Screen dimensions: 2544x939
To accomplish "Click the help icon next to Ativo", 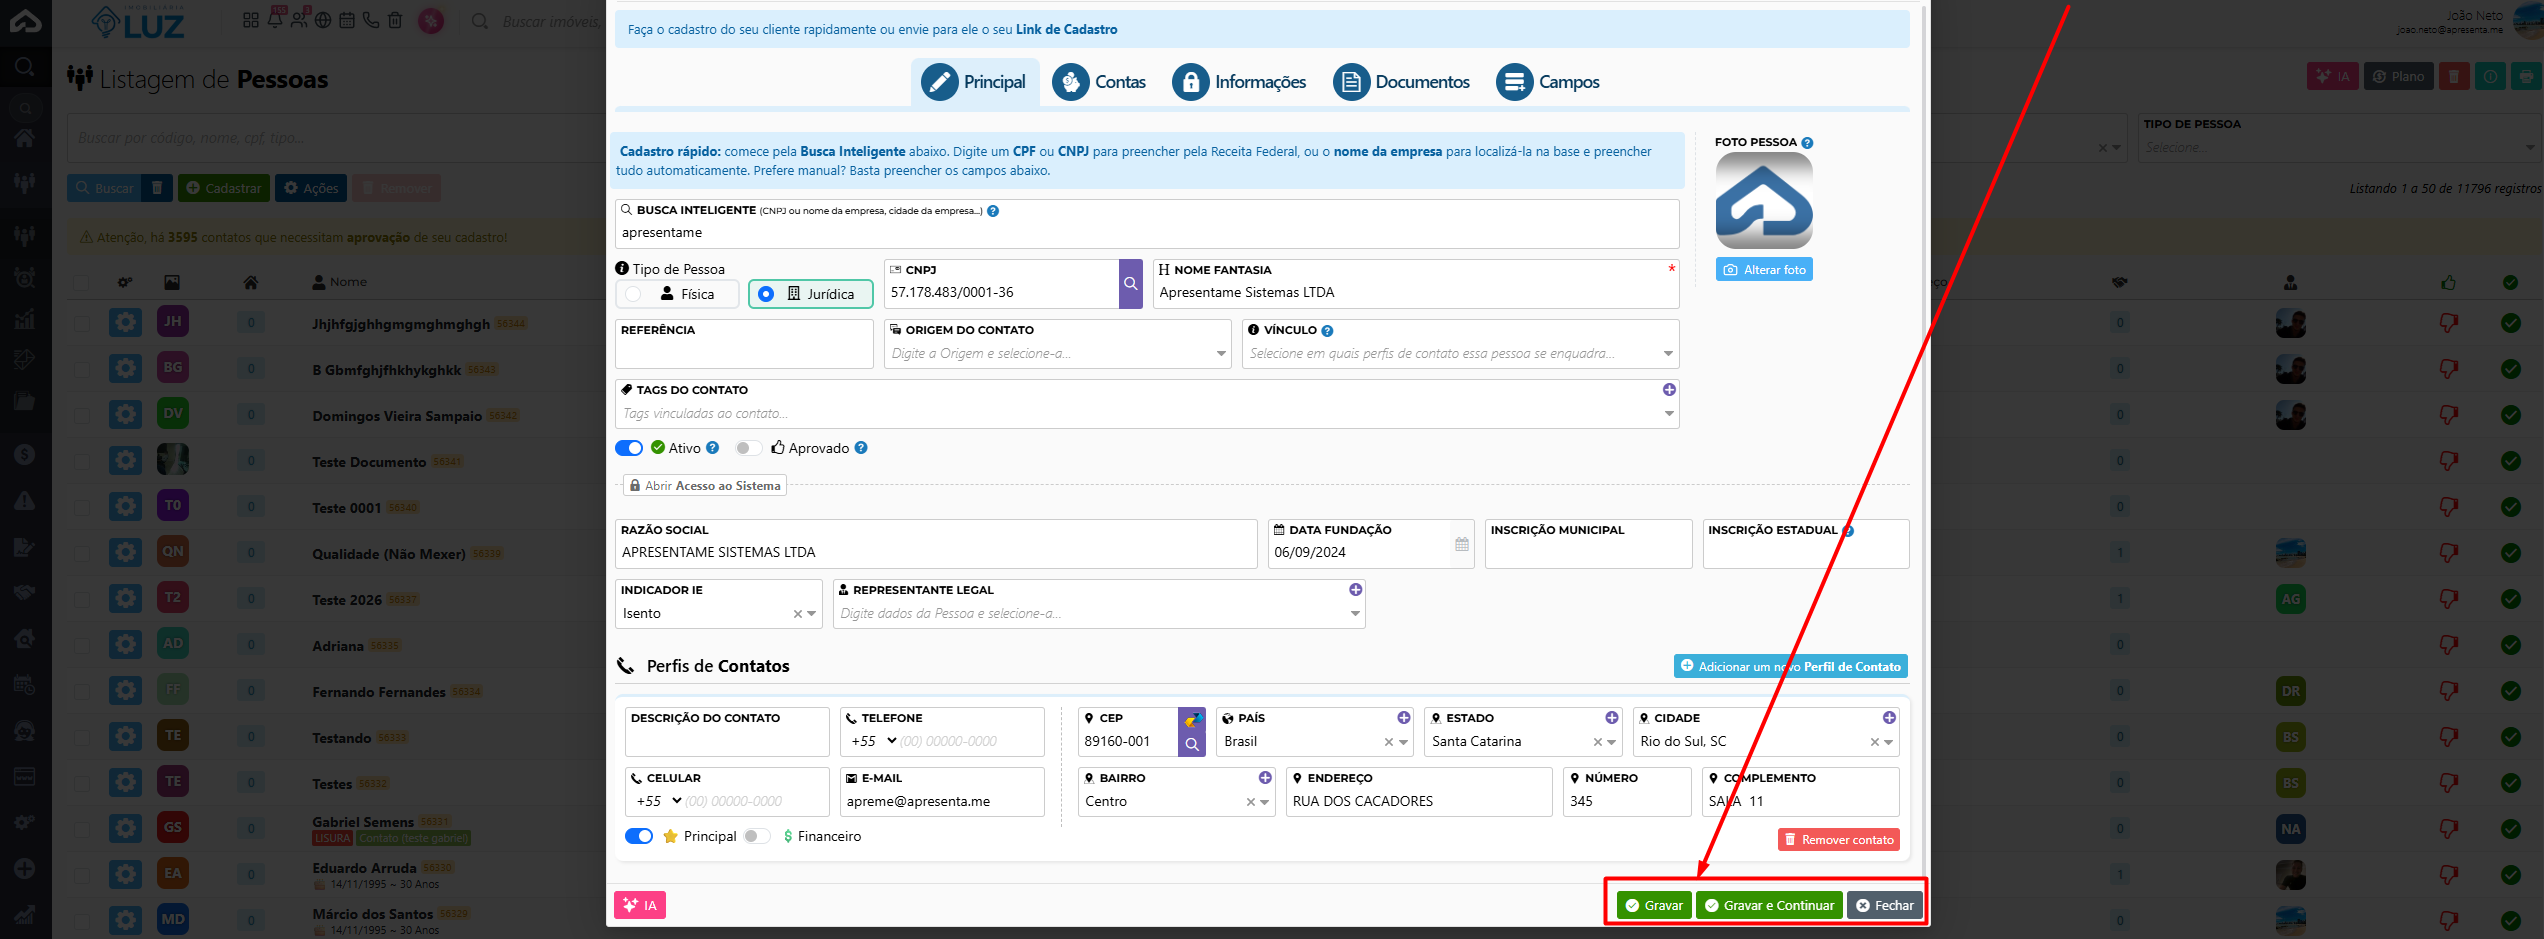I will click(x=712, y=448).
